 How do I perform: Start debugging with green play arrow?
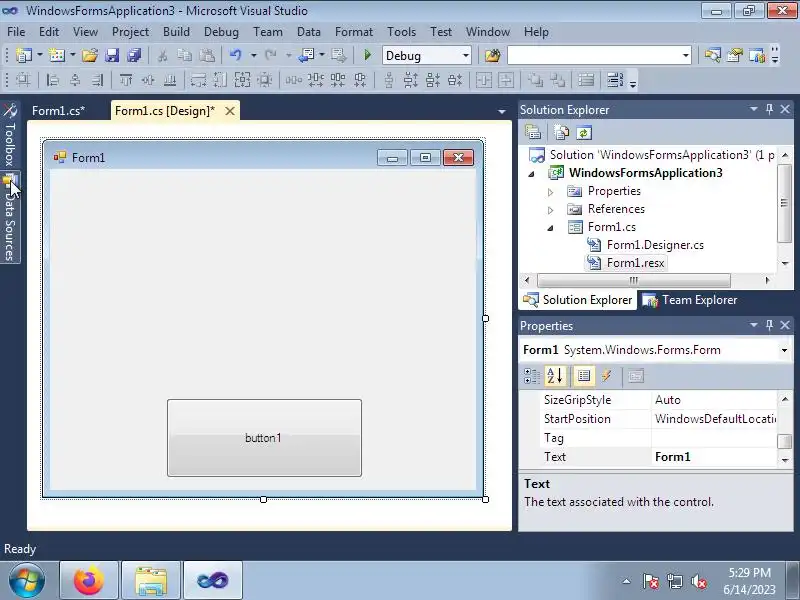point(367,55)
